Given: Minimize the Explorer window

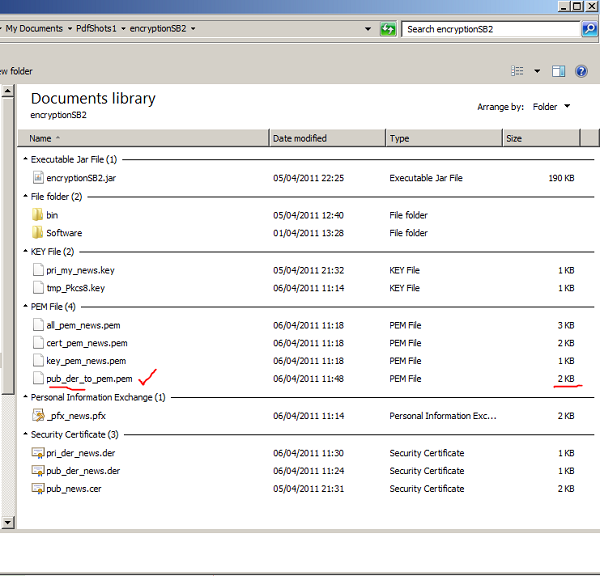Looking at the screenshot, I should pos(564,6).
